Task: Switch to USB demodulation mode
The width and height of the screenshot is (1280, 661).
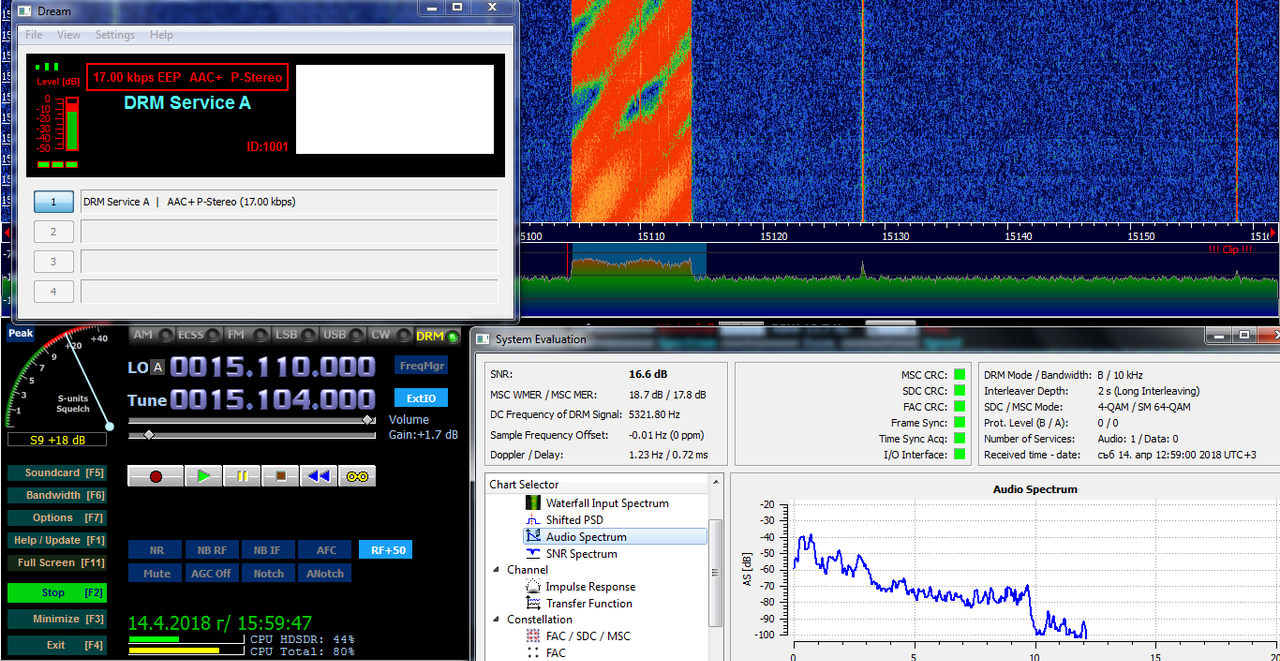Action: (x=333, y=335)
